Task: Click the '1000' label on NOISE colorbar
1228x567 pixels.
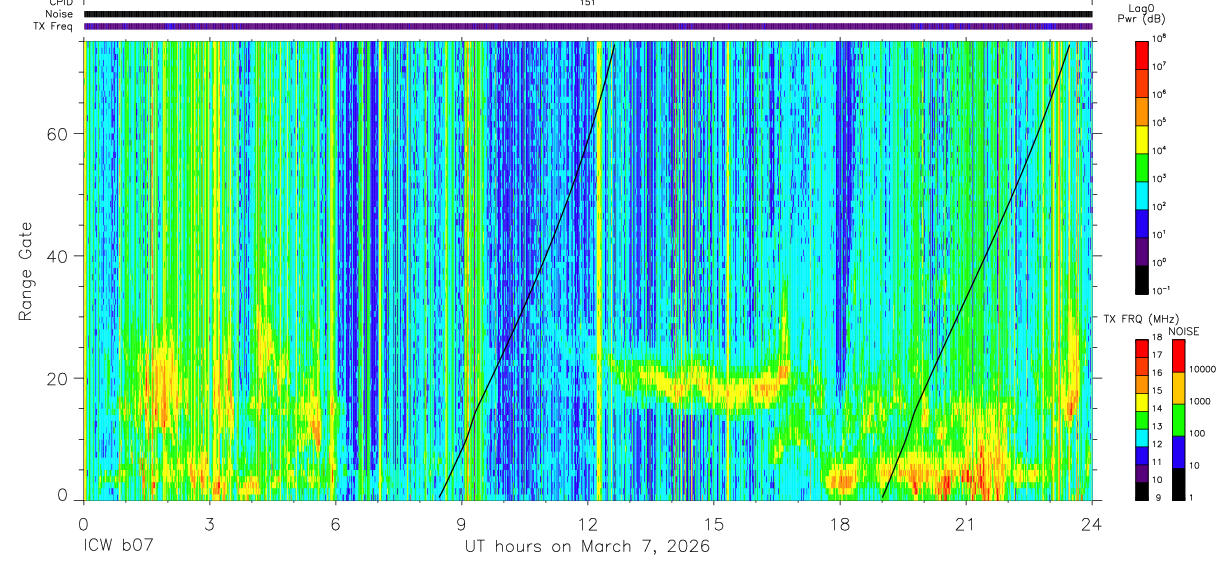Action: point(1199,402)
